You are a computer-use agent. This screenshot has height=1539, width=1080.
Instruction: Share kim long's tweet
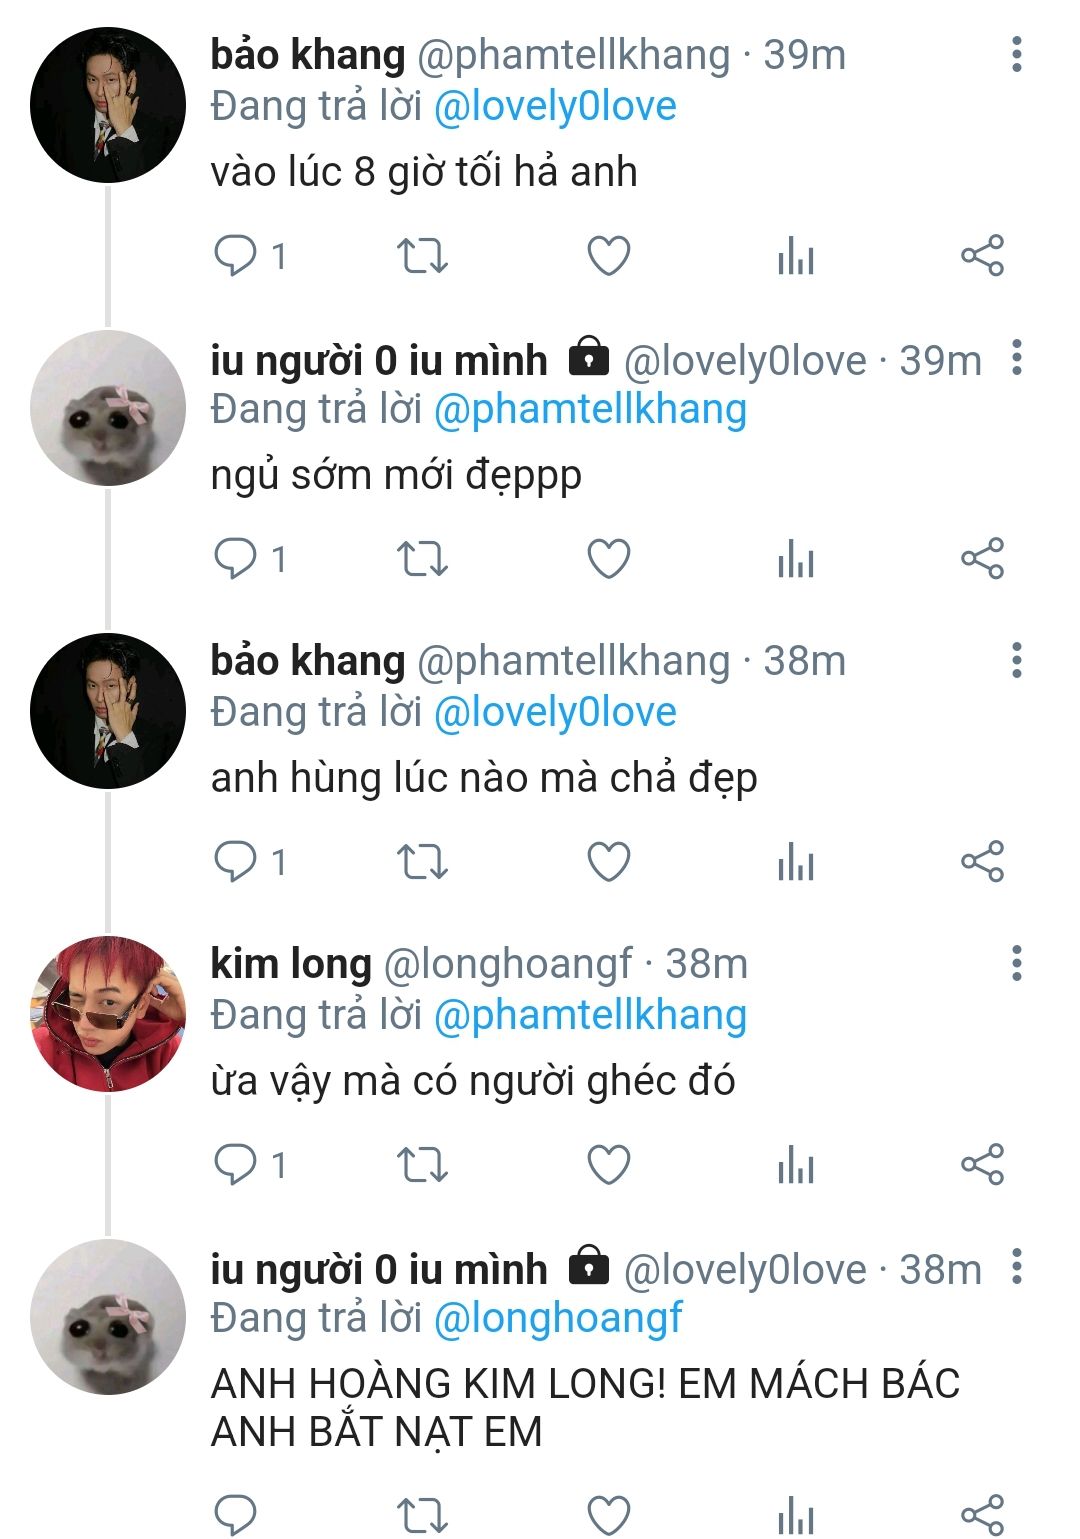click(982, 1164)
